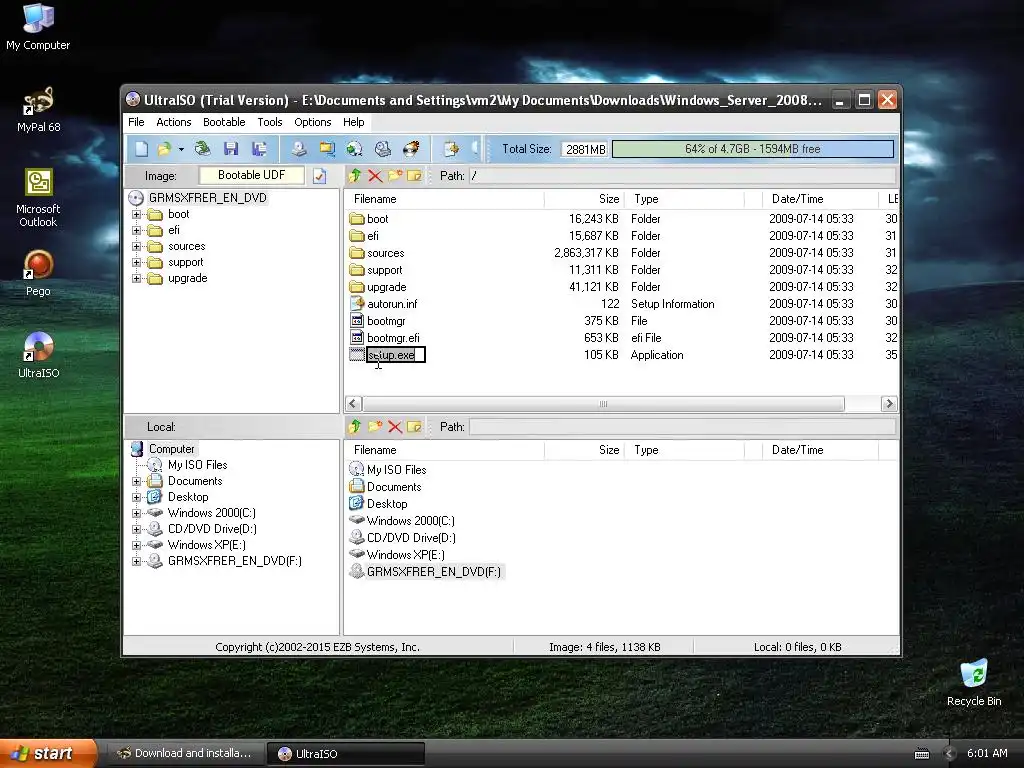Open the Actions menu

174,122
